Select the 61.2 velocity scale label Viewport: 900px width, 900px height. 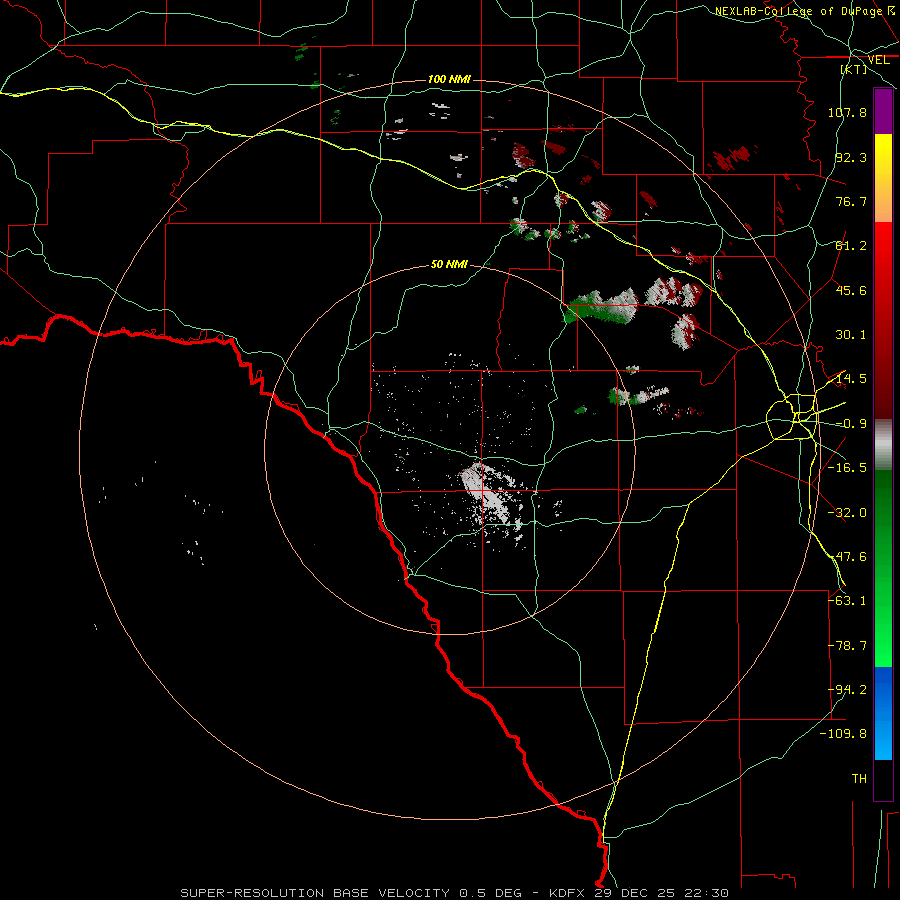pyautogui.click(x=851, y=246)
